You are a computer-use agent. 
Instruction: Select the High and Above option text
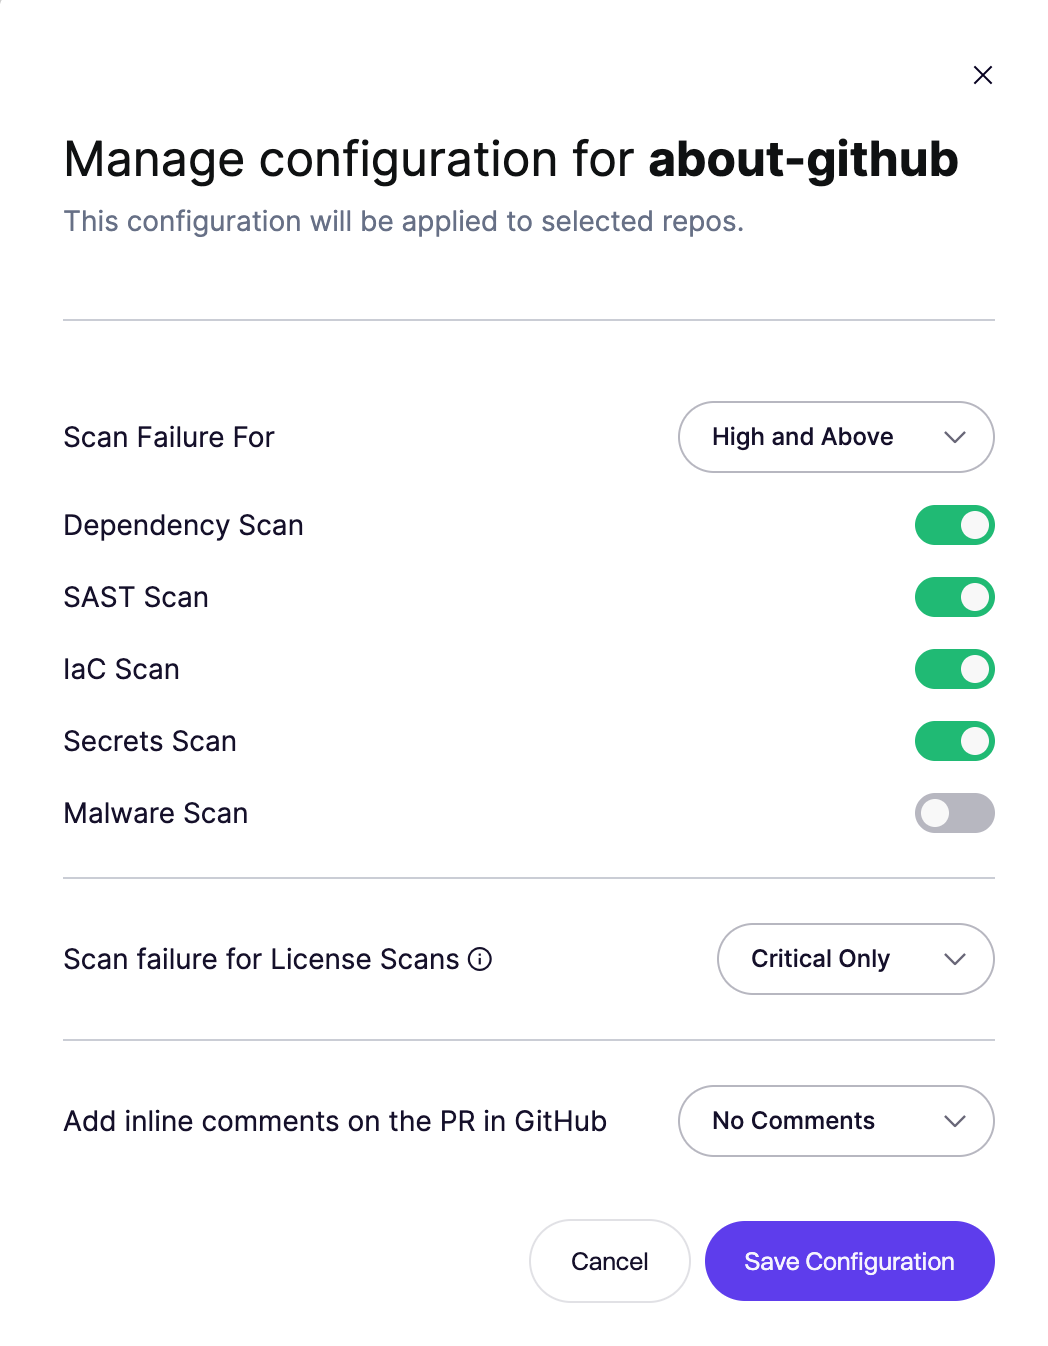coord(802,437)
